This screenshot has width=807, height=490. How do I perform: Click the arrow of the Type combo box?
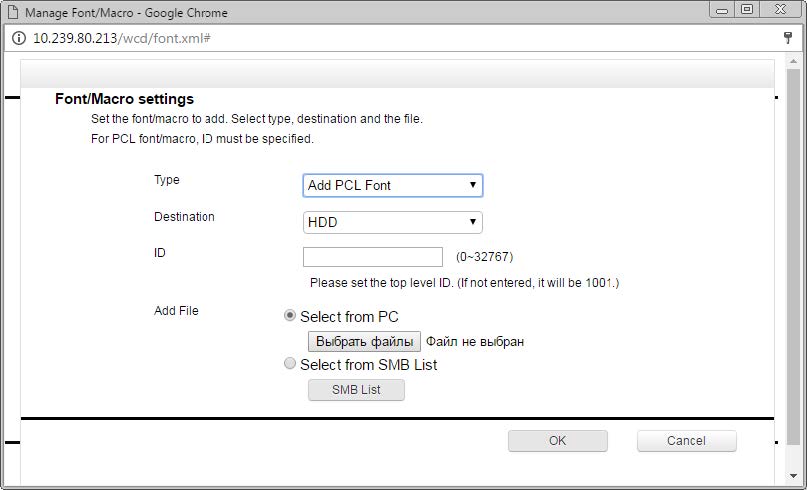[472, 185]
